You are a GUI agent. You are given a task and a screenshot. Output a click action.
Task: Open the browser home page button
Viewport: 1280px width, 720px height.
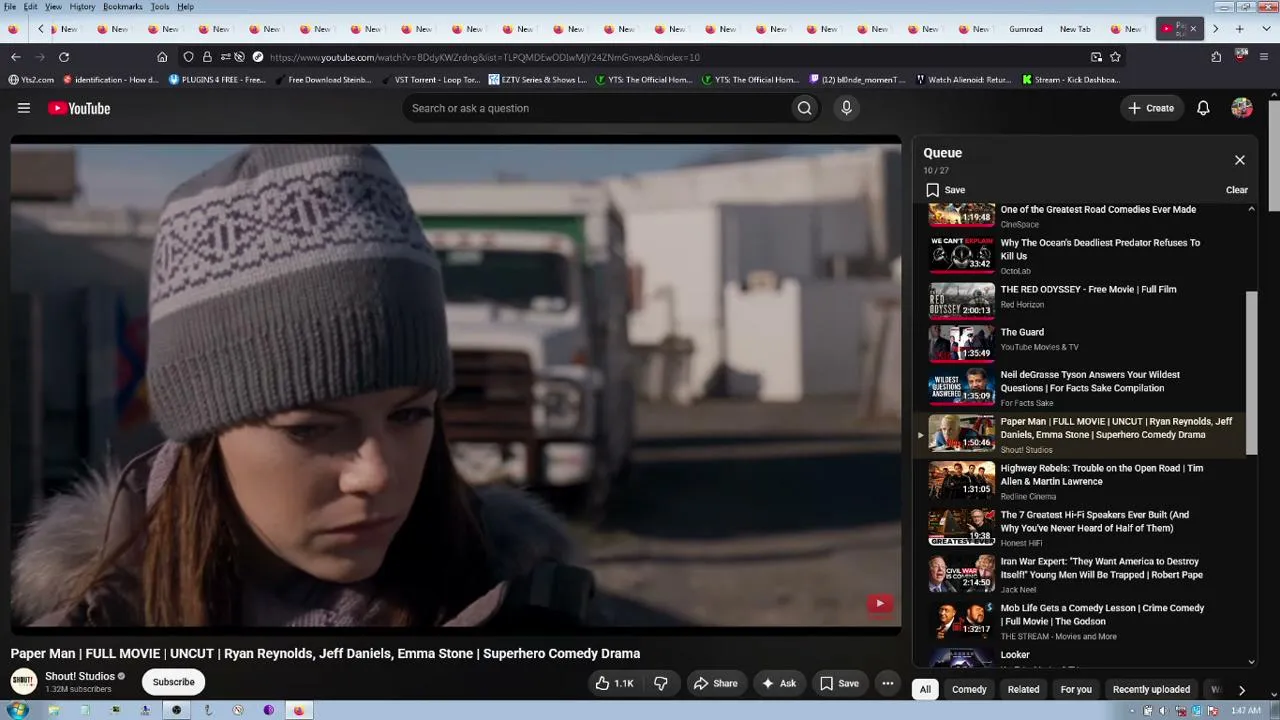tap(162, 57)
